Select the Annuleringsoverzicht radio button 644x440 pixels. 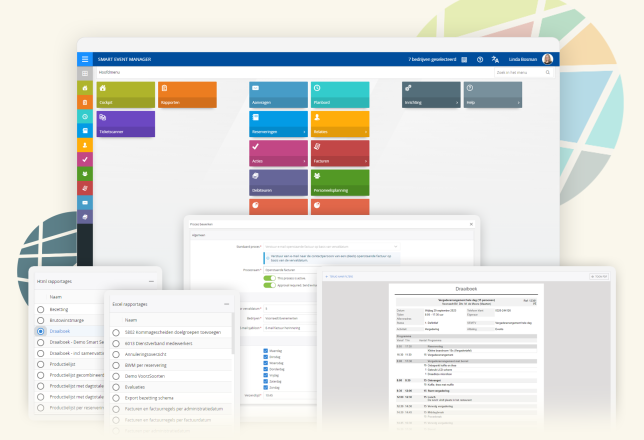point(116,354)
